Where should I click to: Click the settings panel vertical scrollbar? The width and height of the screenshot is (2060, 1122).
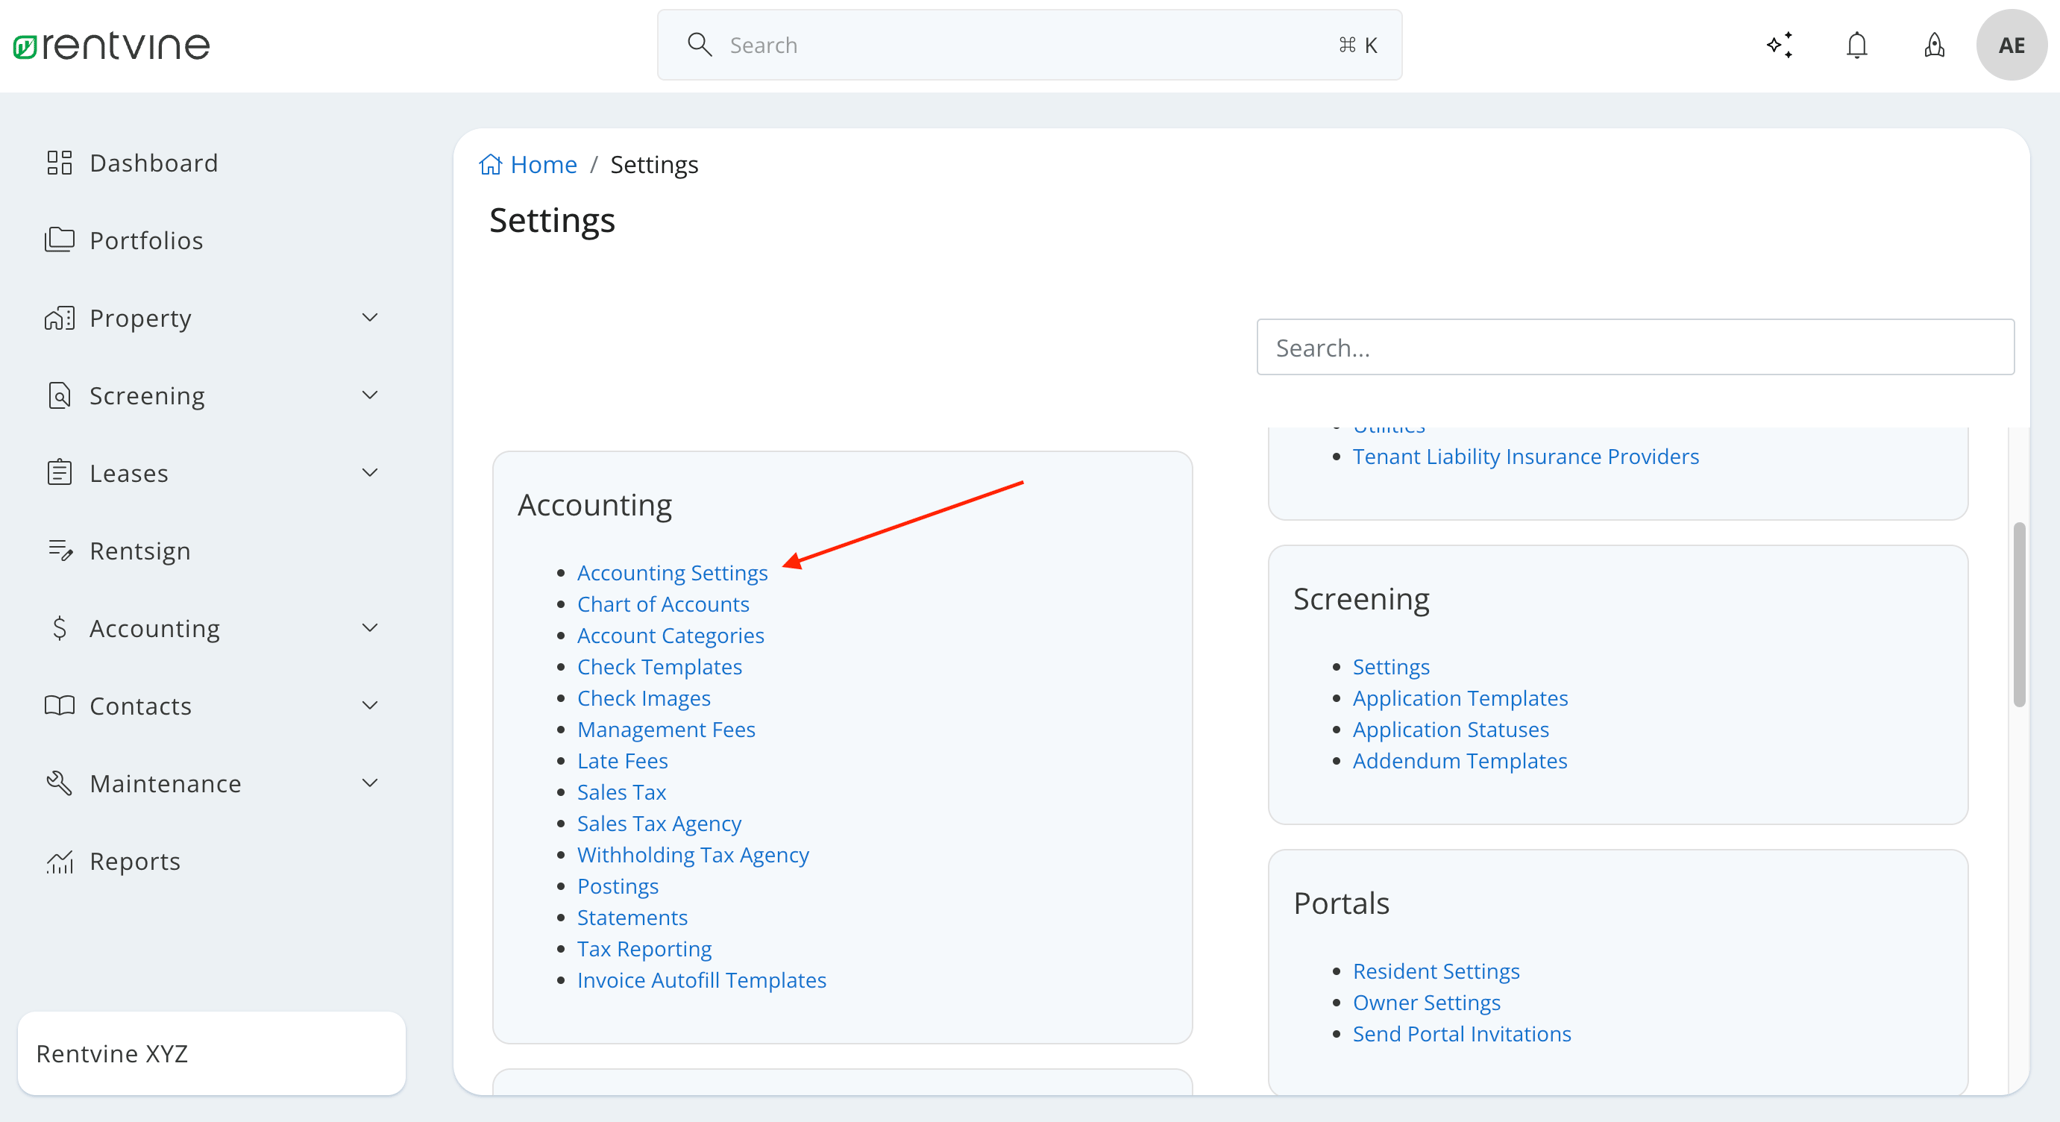coord(2019,614)
